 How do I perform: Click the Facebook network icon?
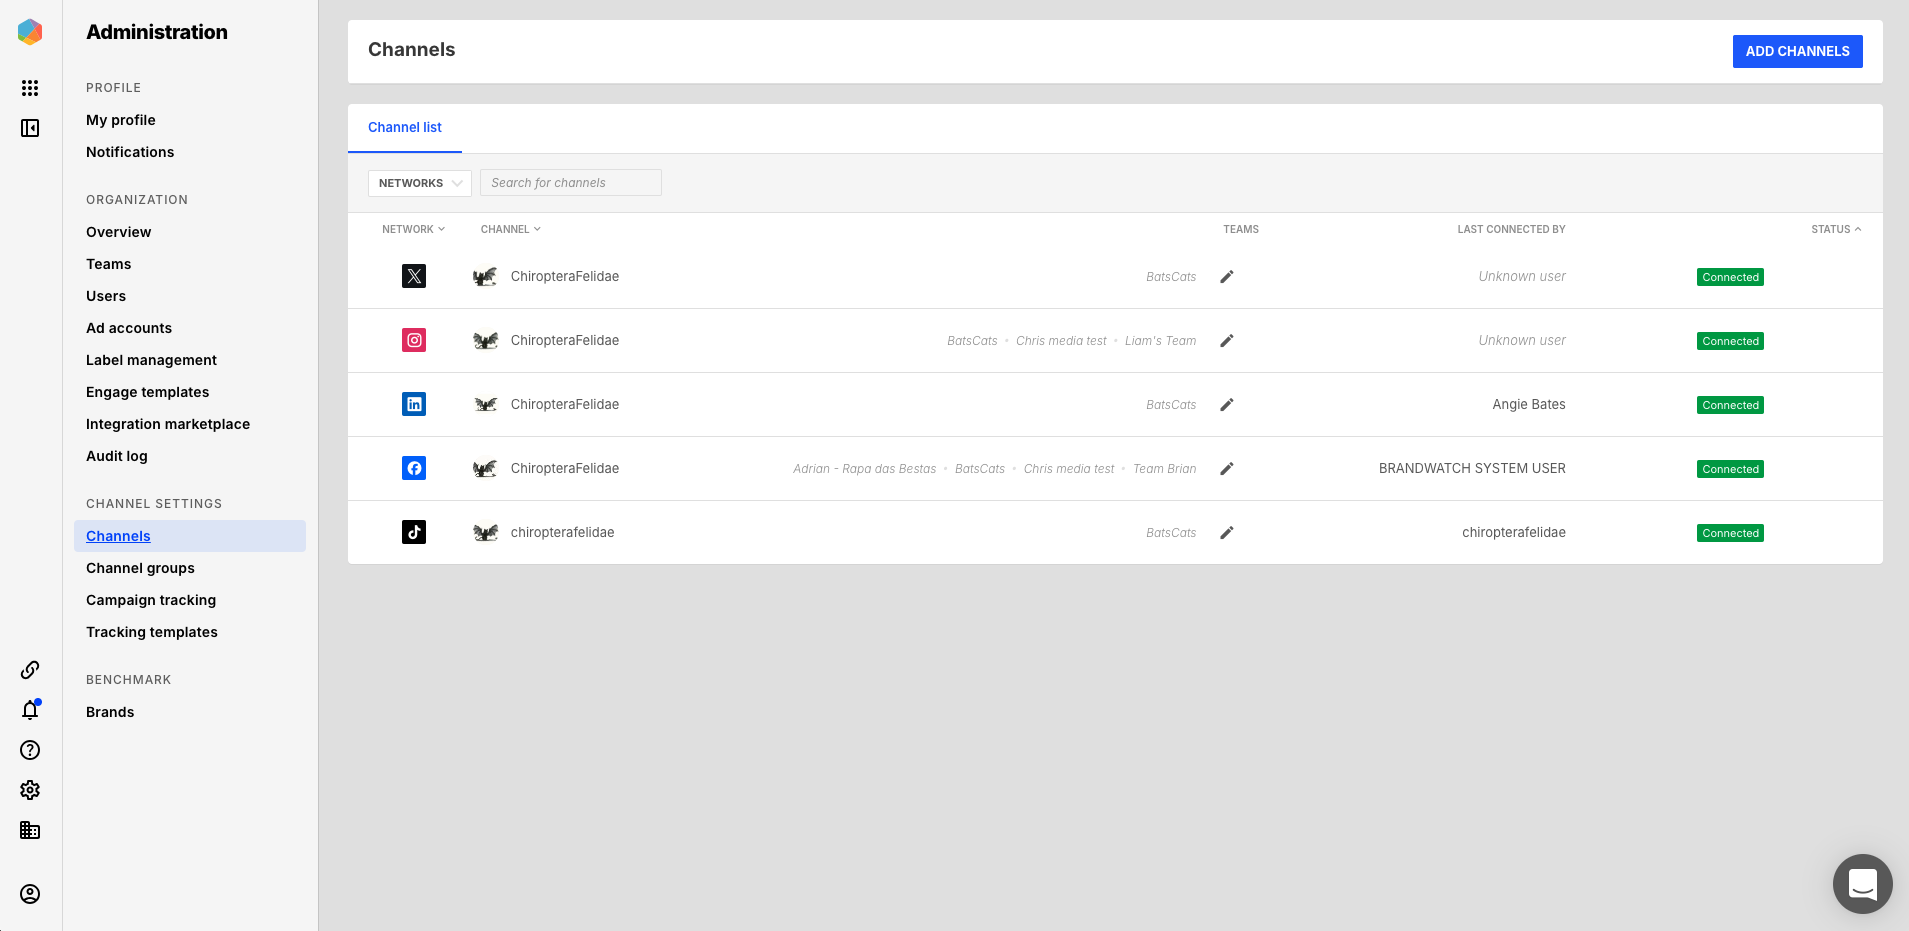point(414,468)
